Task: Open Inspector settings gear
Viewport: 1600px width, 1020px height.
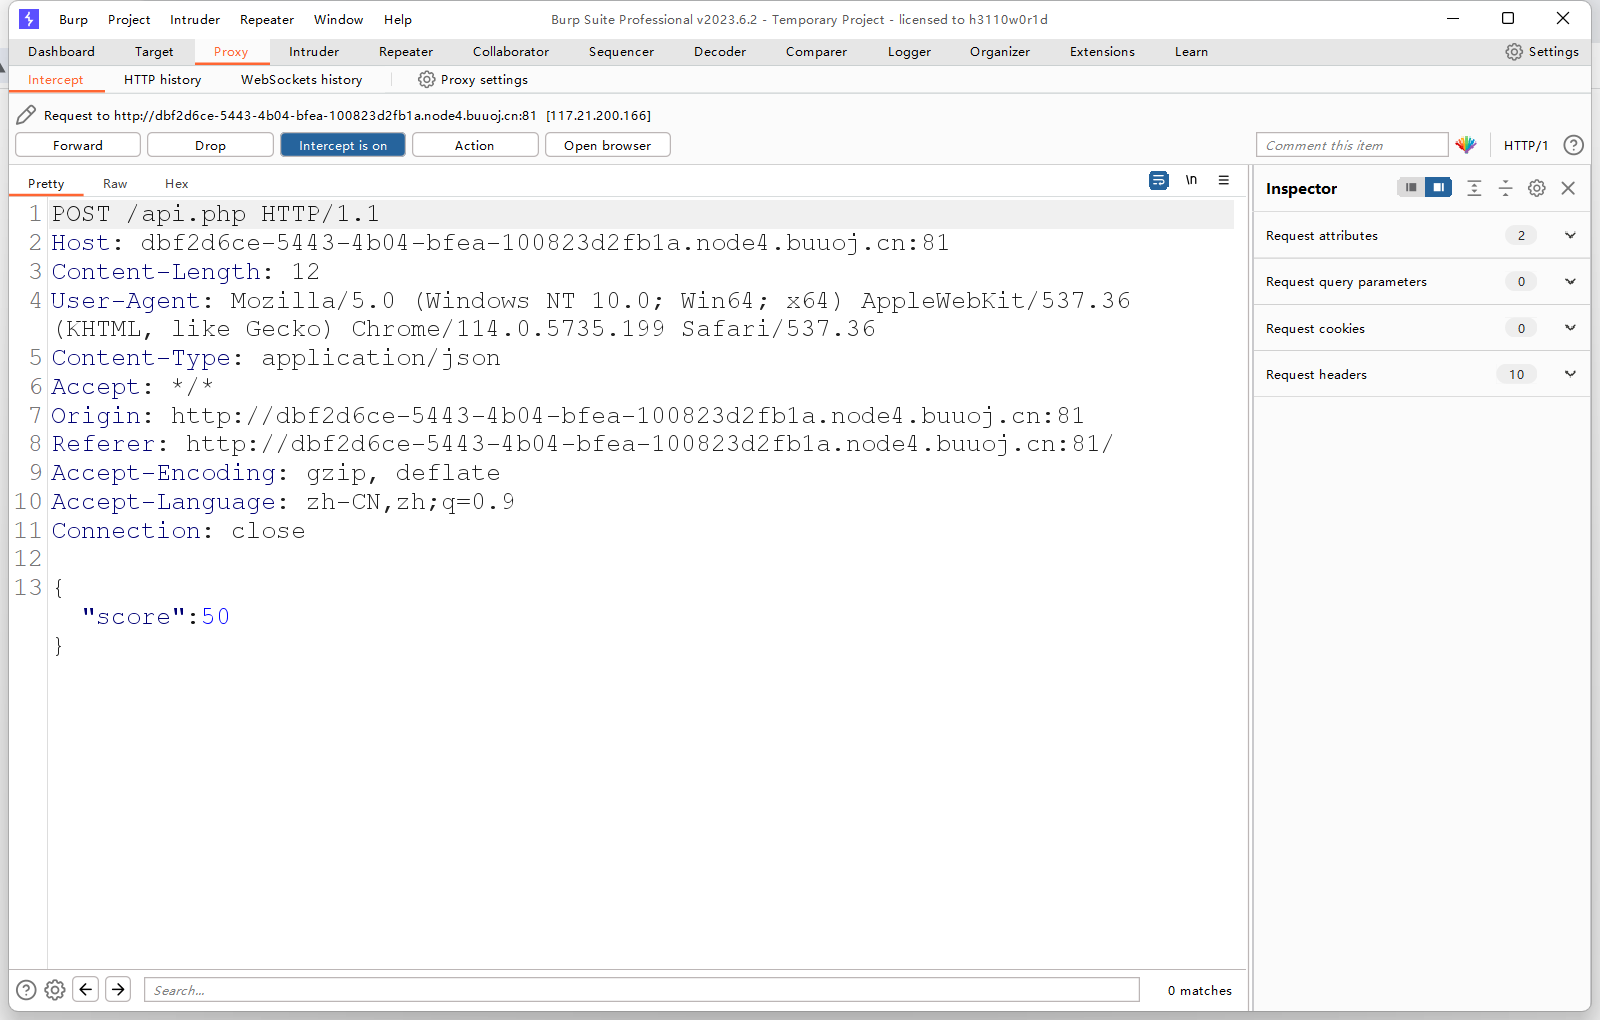Action: click(x=1537, y=188)
